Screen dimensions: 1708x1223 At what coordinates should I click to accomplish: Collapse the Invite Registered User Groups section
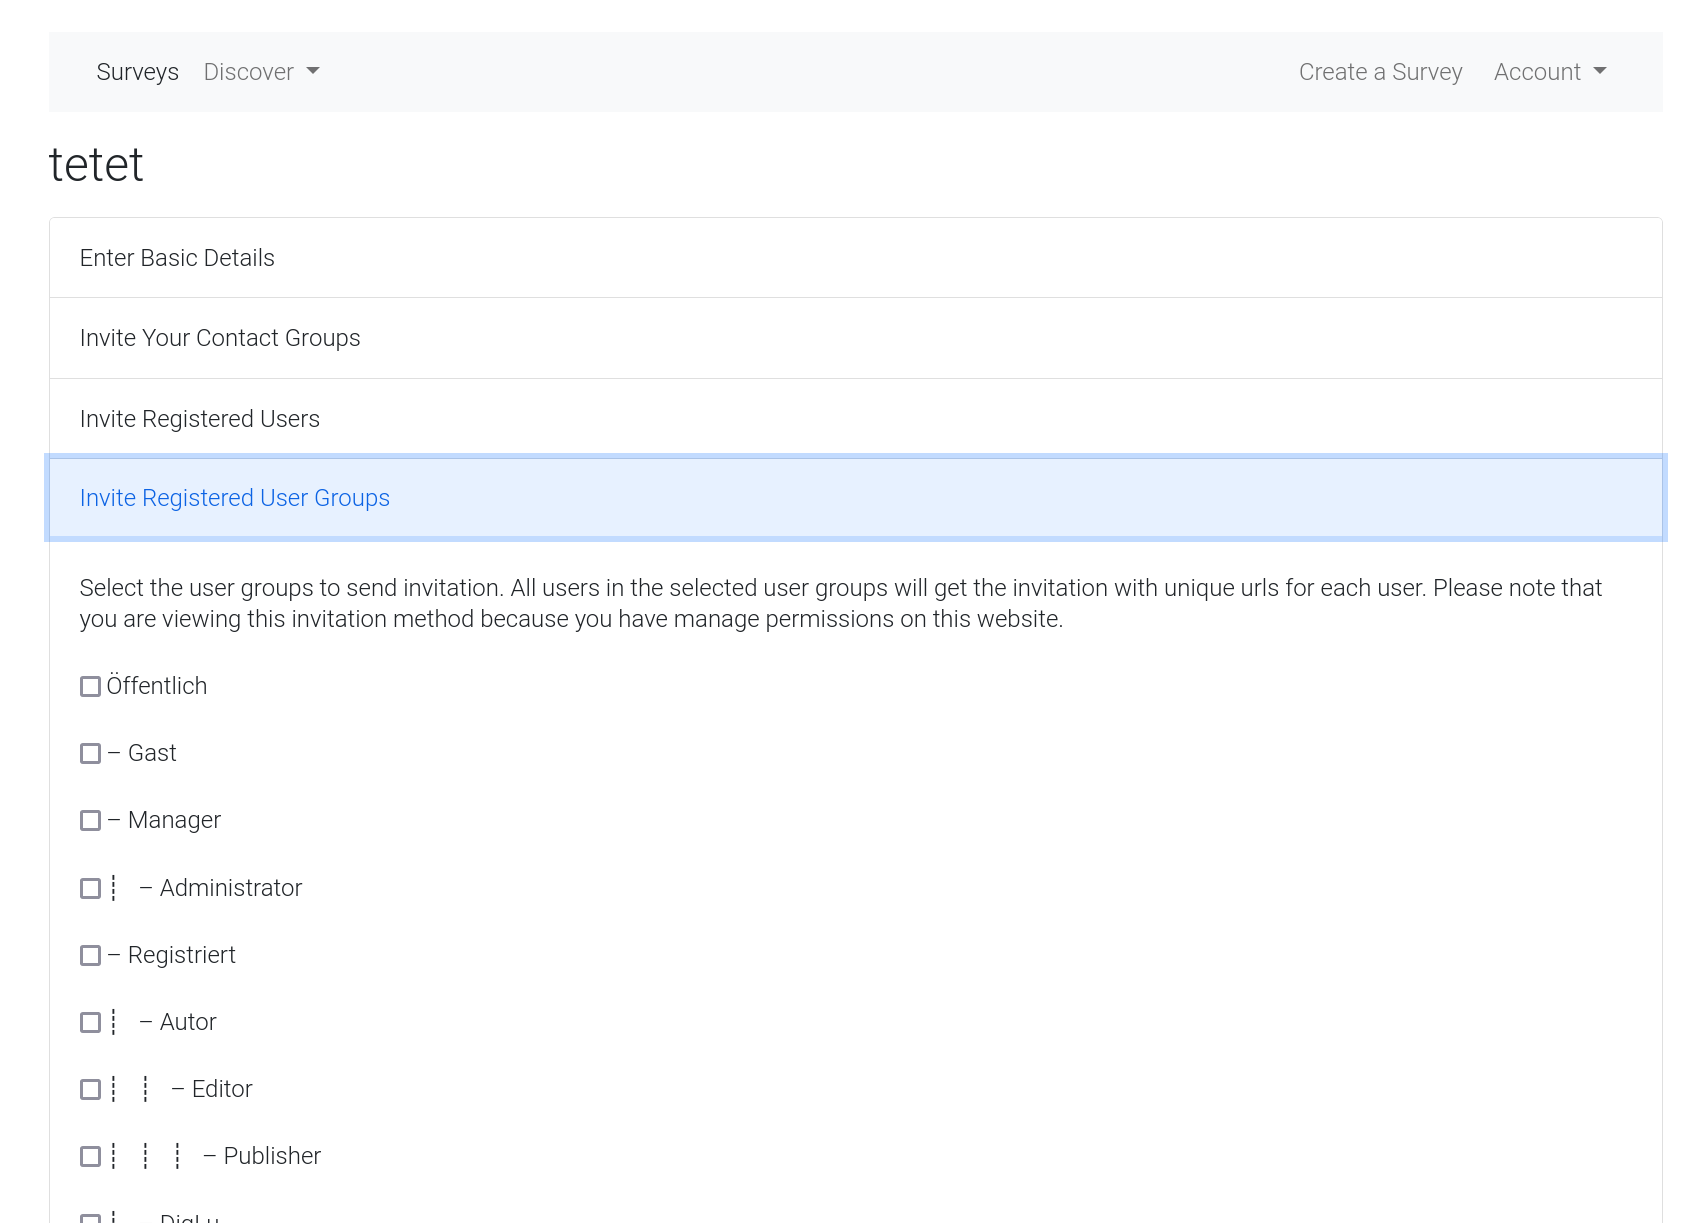pyautogui.click(x=235, y=498)
